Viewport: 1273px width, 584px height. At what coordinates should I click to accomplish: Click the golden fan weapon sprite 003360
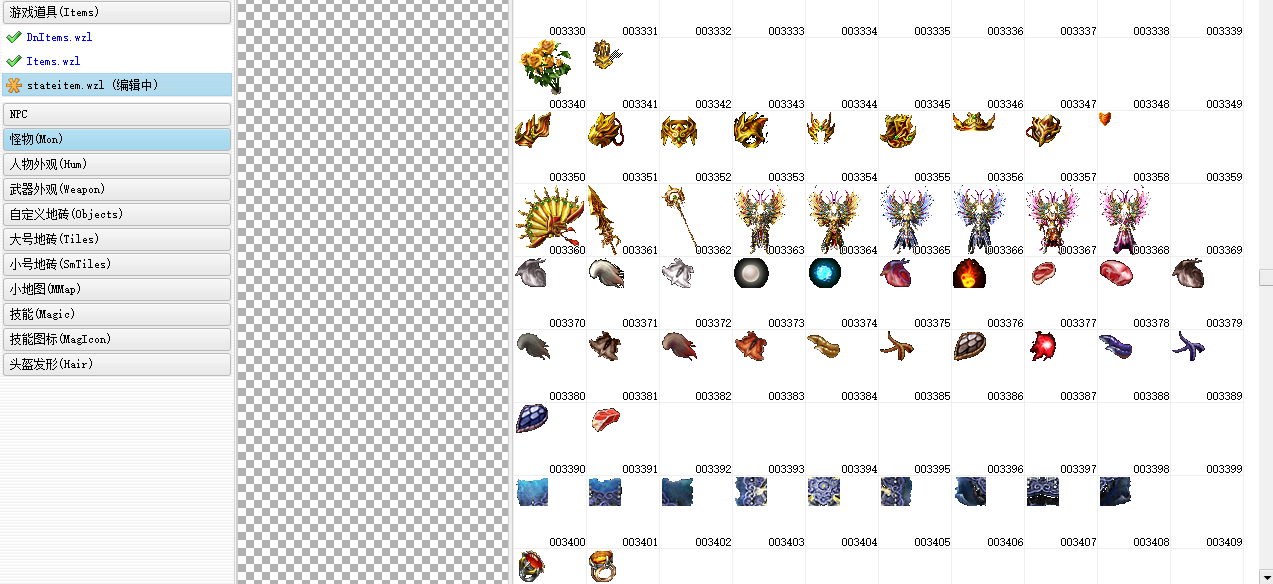point(549,217)
